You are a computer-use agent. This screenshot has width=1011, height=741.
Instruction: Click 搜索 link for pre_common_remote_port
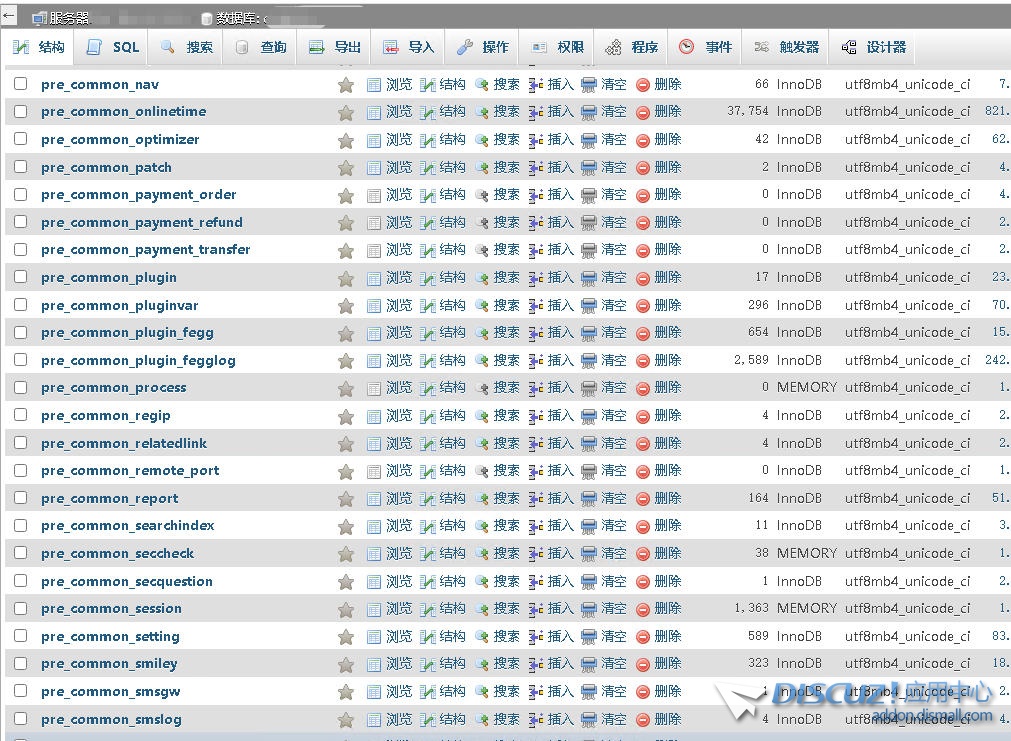tap(506, 470)
